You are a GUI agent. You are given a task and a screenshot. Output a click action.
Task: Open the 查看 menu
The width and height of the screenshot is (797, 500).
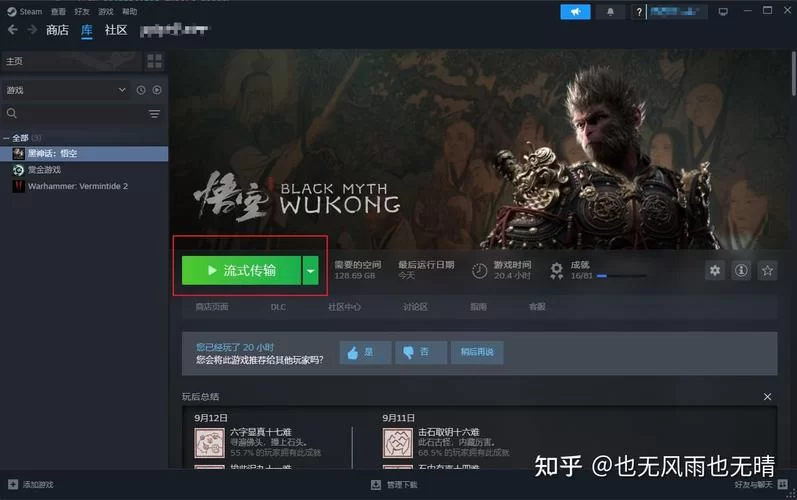tap(58, 12)
